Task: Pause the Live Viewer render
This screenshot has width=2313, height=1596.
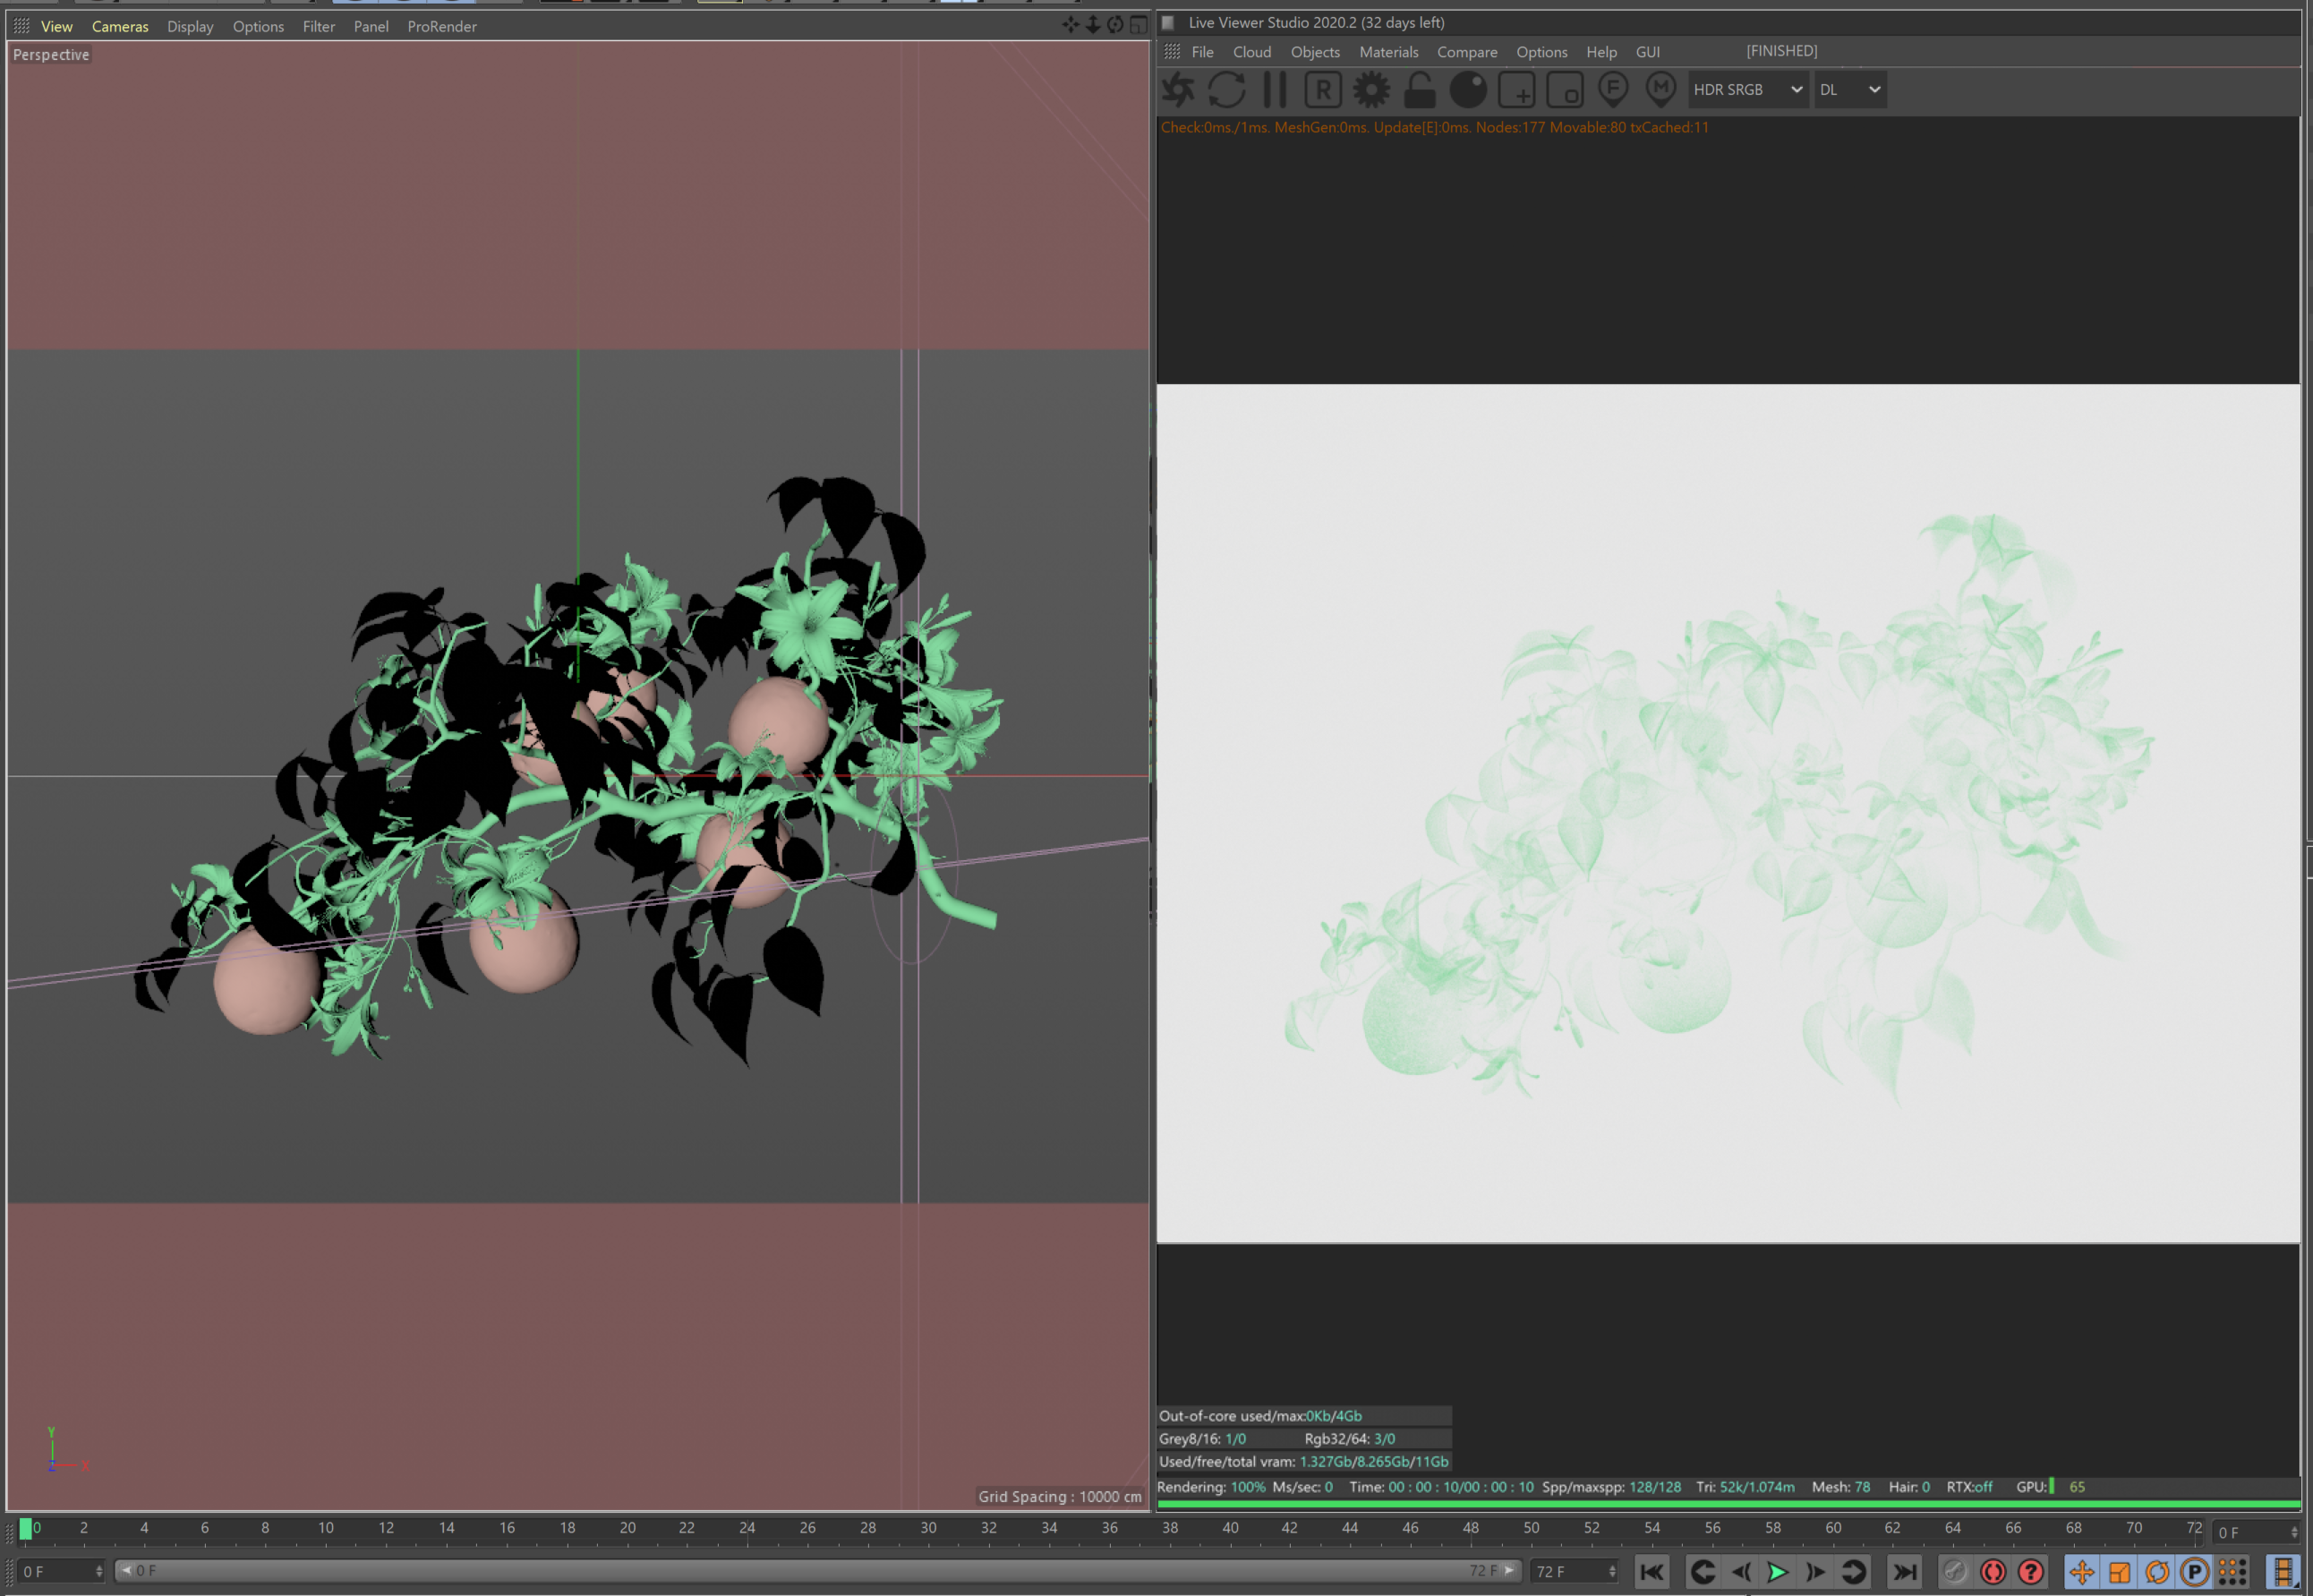Action: click(1274, 90)
